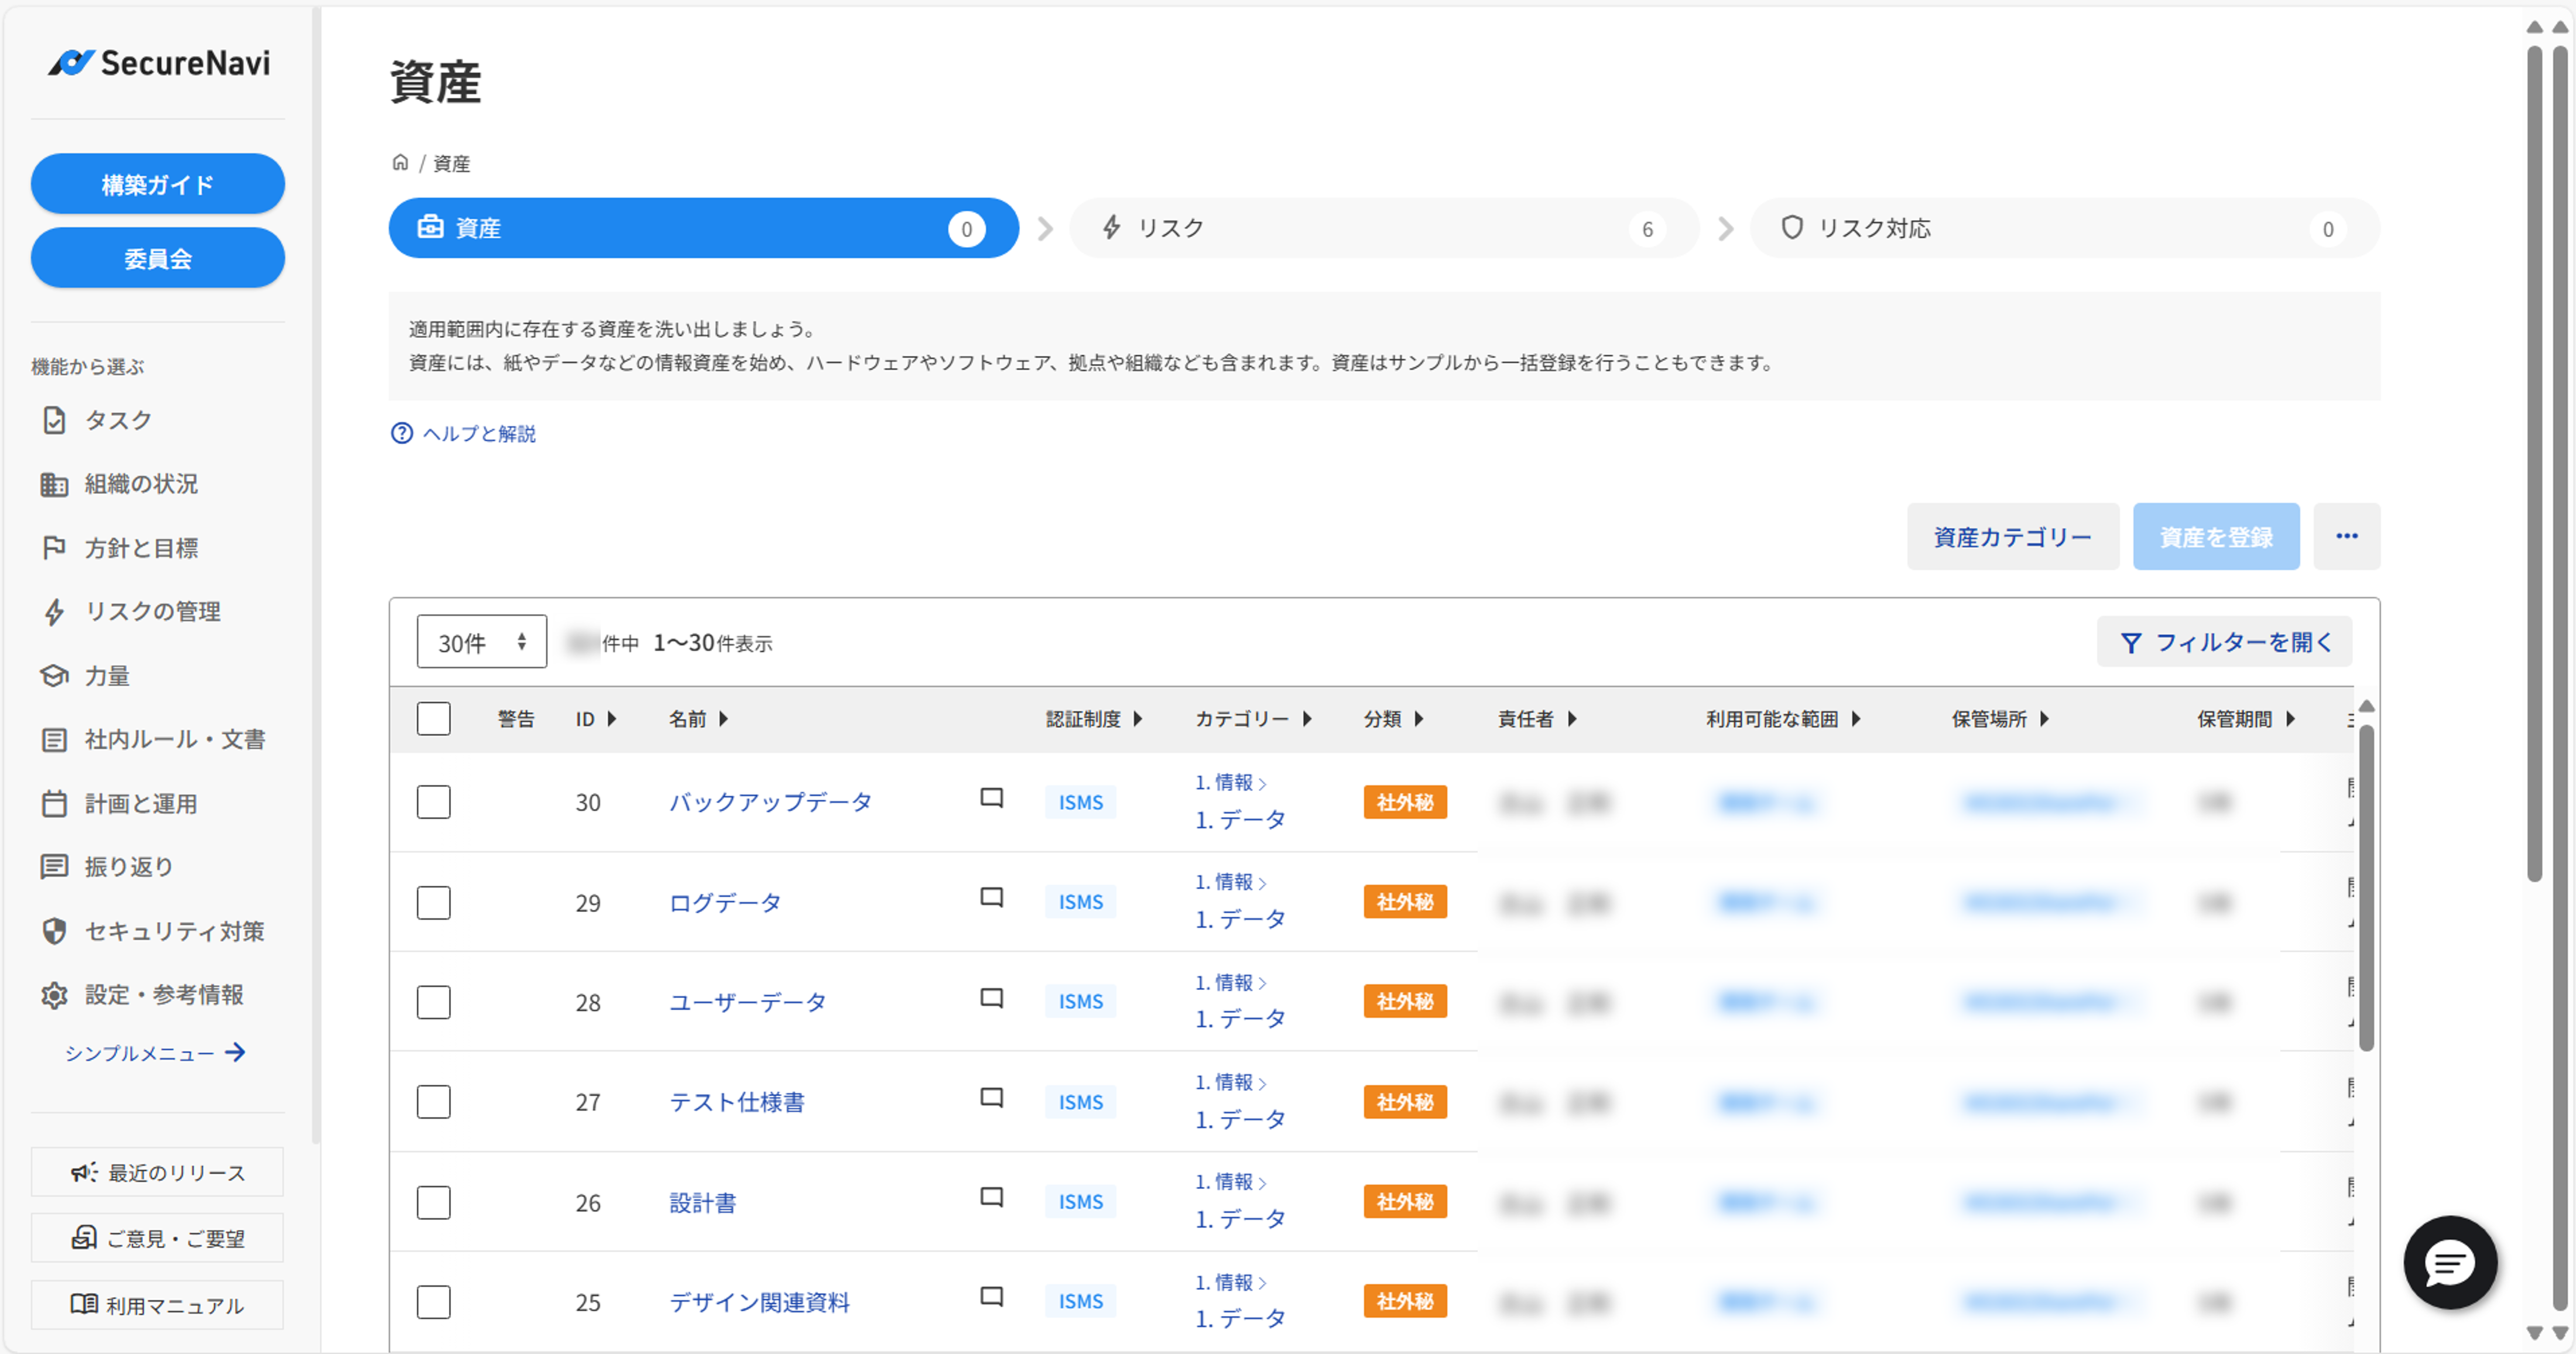Open 組織の状況 in sidebar menu

coord(141,484)
